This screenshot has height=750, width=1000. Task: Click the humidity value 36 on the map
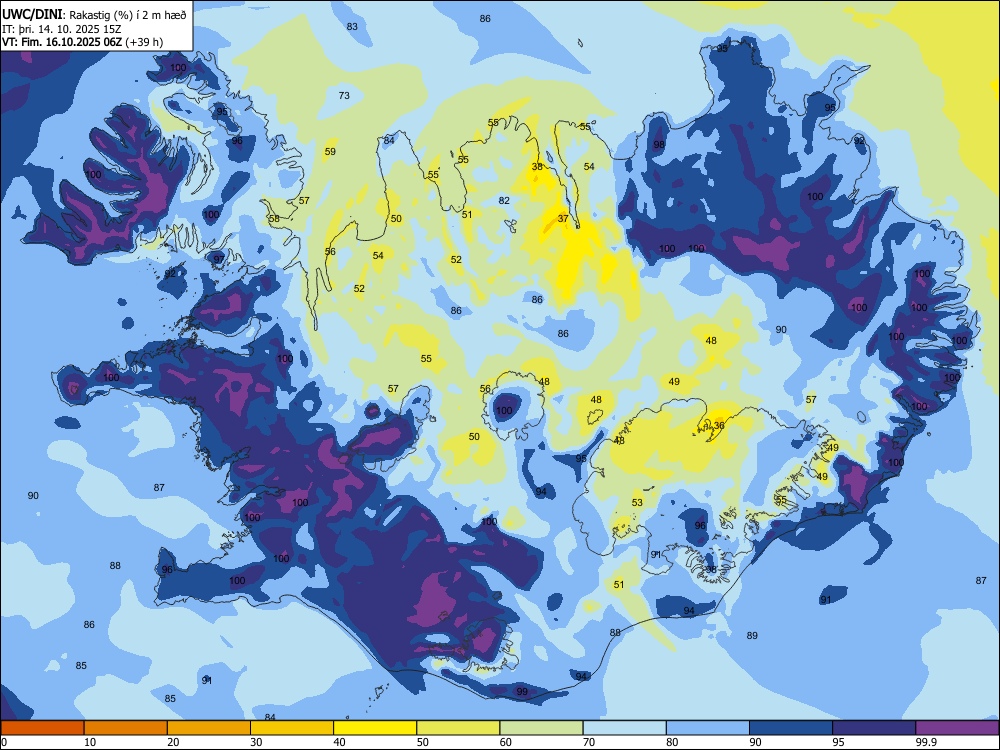click(719, 425)
